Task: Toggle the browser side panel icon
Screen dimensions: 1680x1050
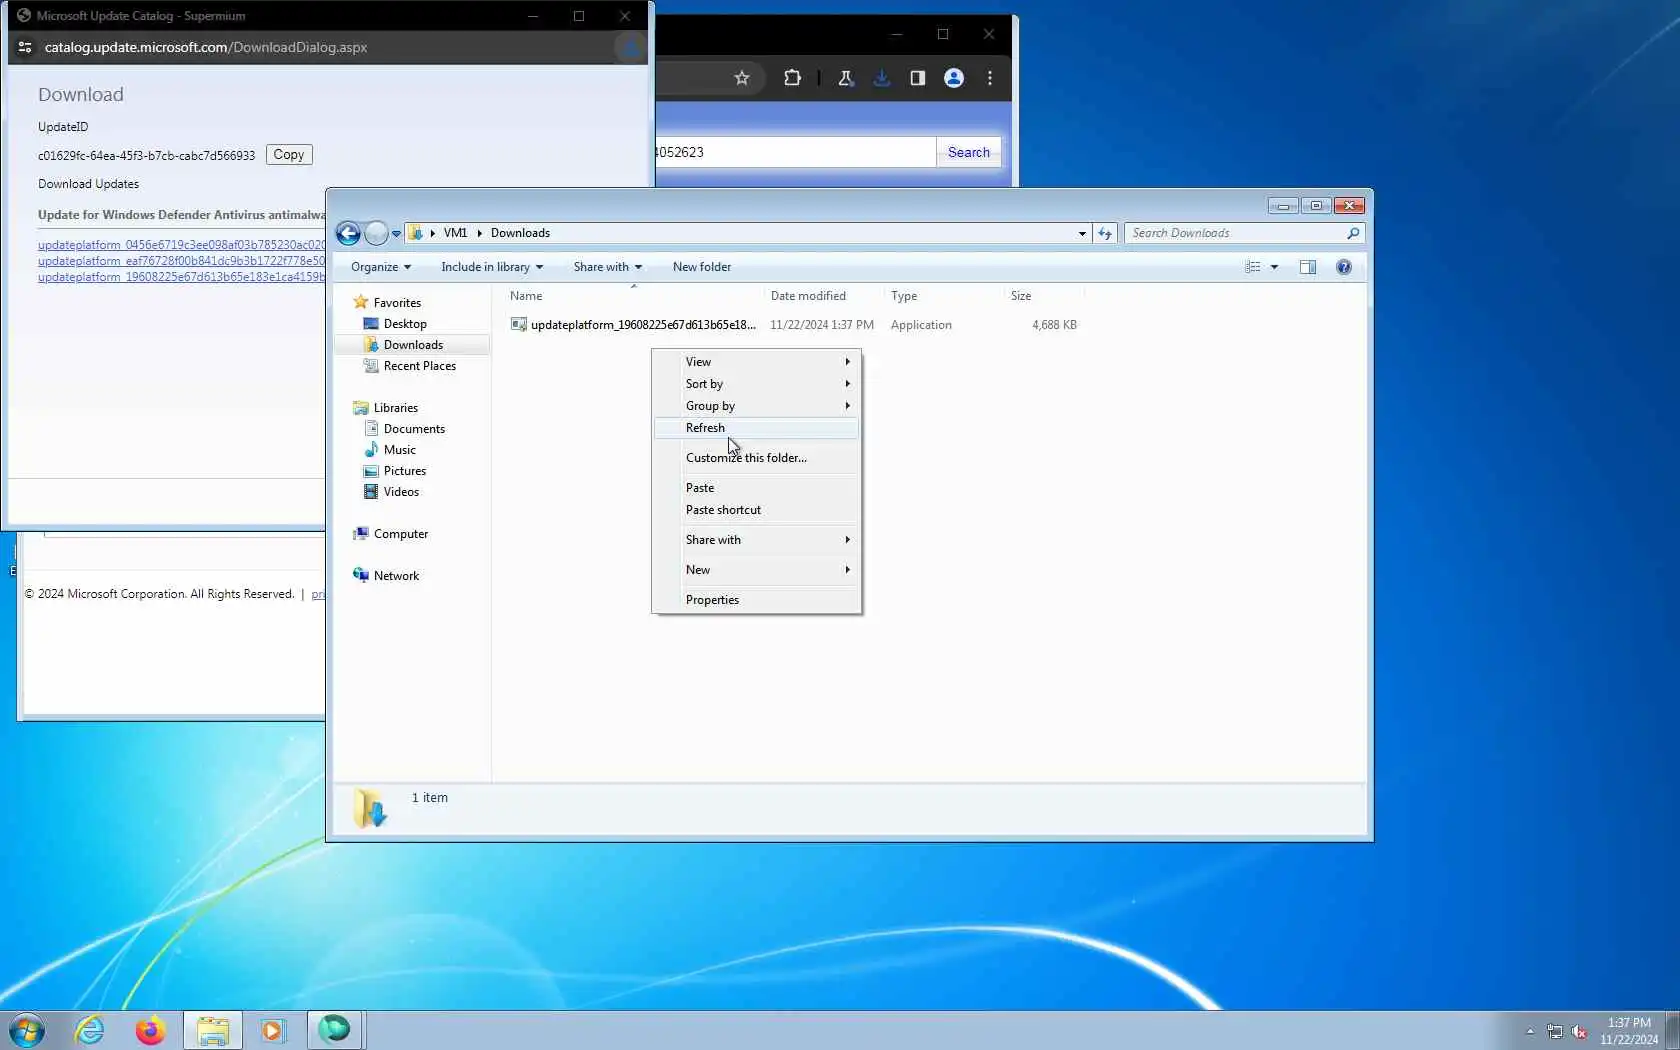Action: (x=918, y=78)
